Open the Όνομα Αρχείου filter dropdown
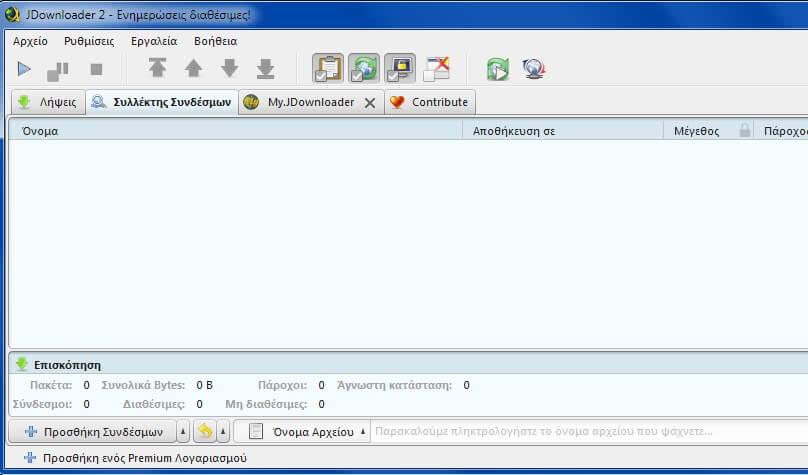The width and height of the screenshot is (808, 475). pyautogui.click(x=302, y=432)
